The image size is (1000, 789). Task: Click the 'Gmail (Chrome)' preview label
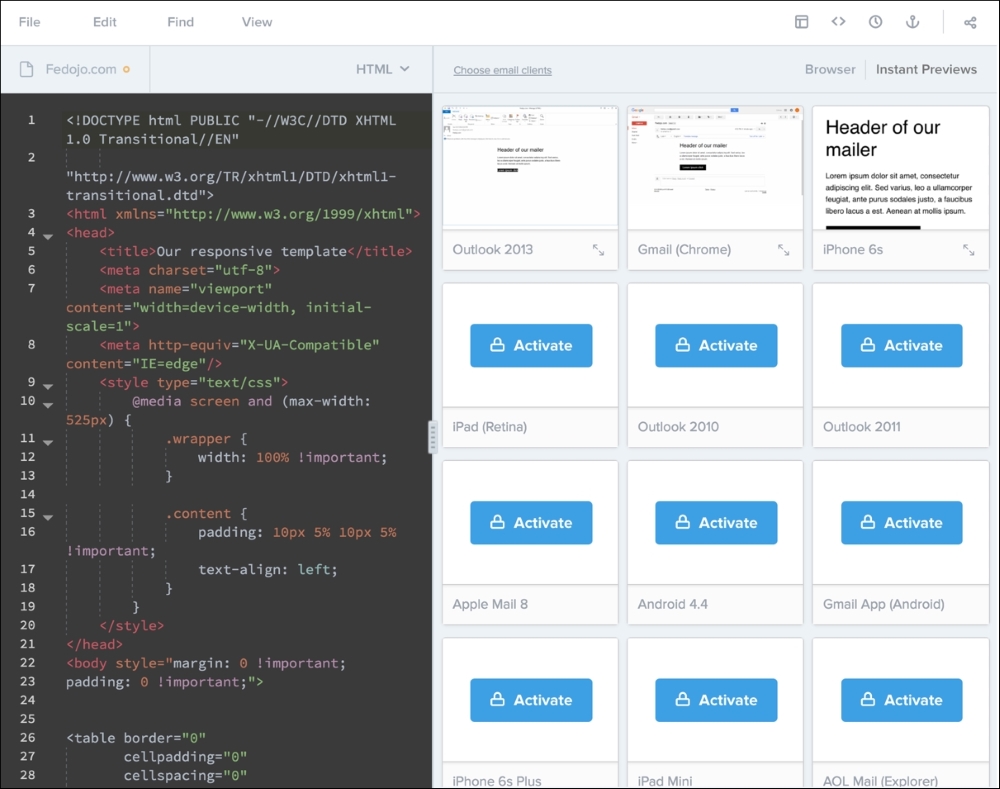(x=684, y=249)
